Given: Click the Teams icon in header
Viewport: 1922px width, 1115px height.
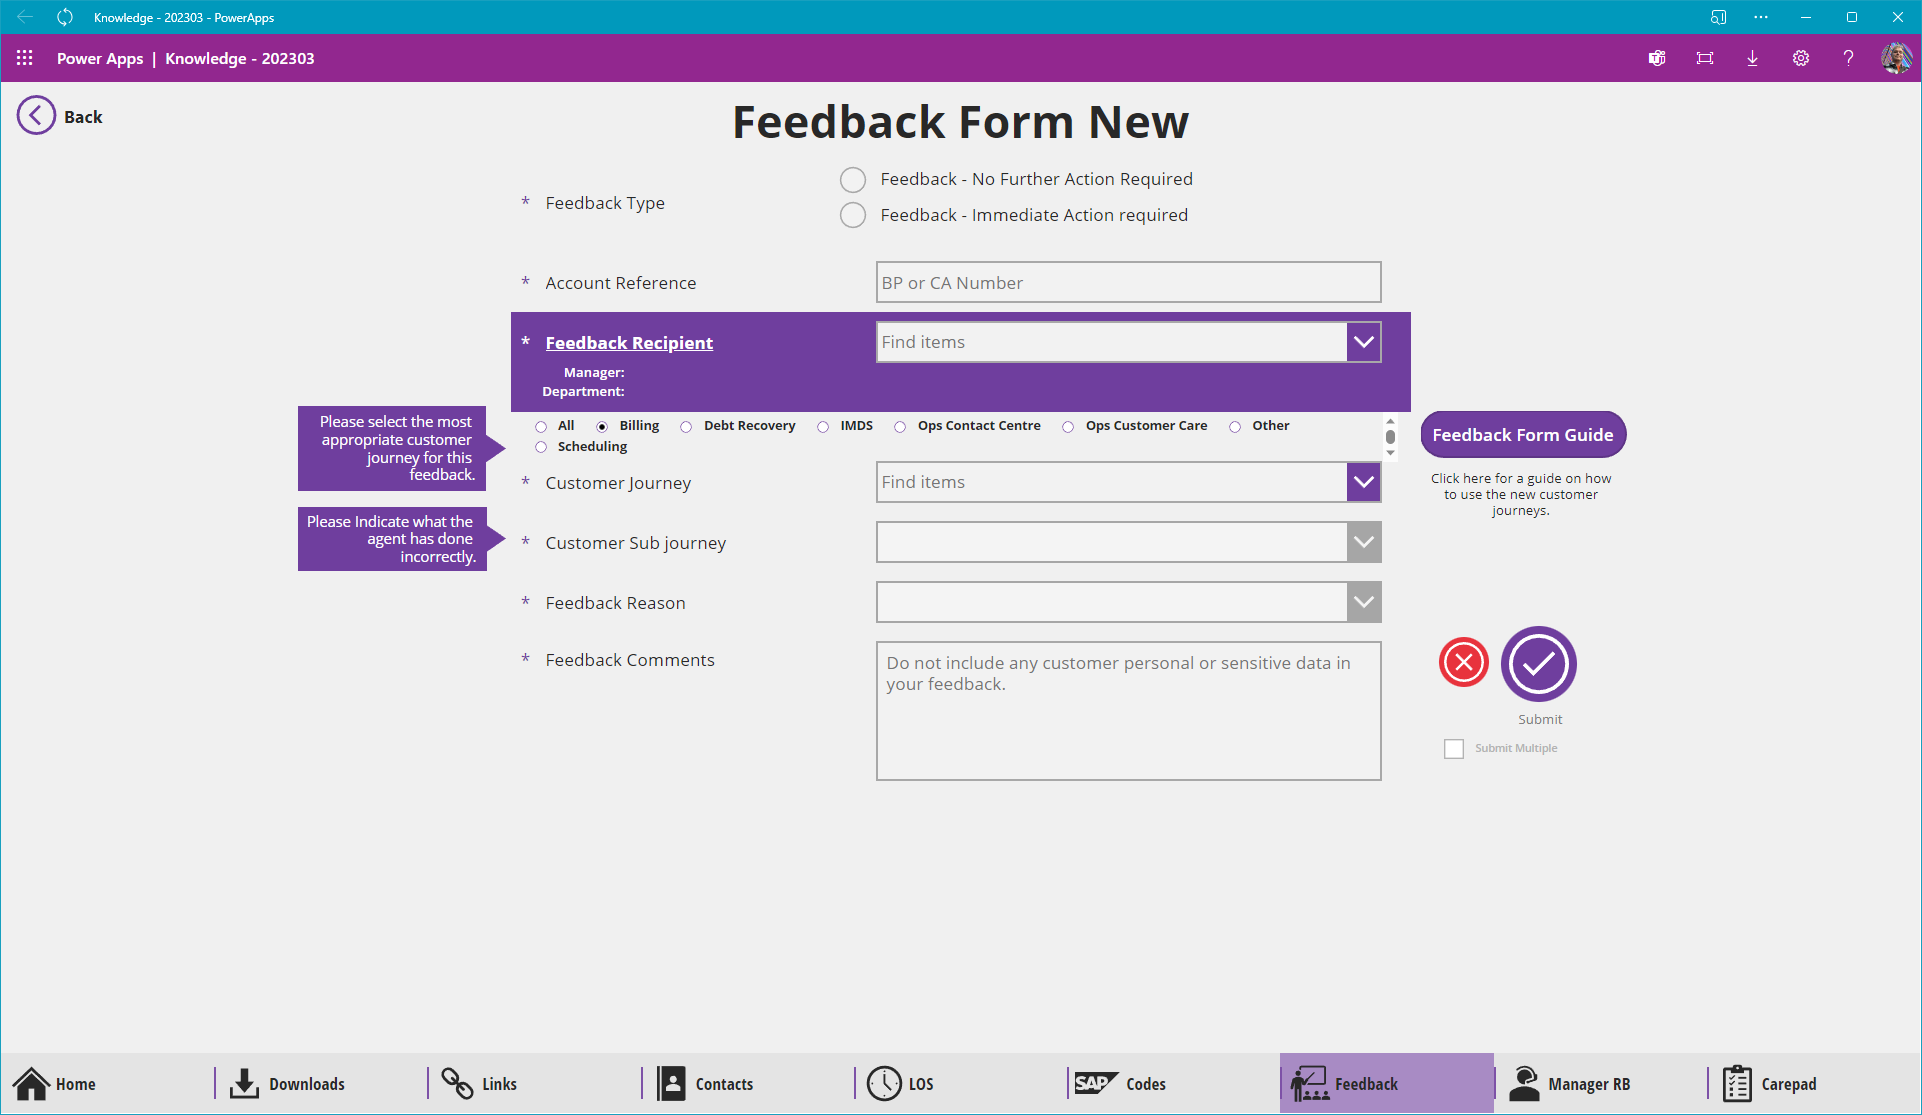Looking at the screenshot, I should [1657, 58].
